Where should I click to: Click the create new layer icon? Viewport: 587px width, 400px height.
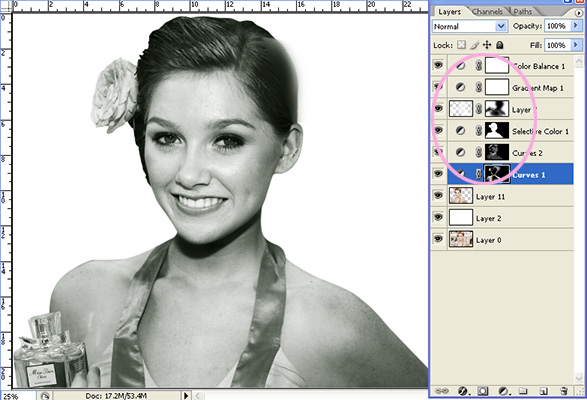pyautogui.click(x=543, y=391)
